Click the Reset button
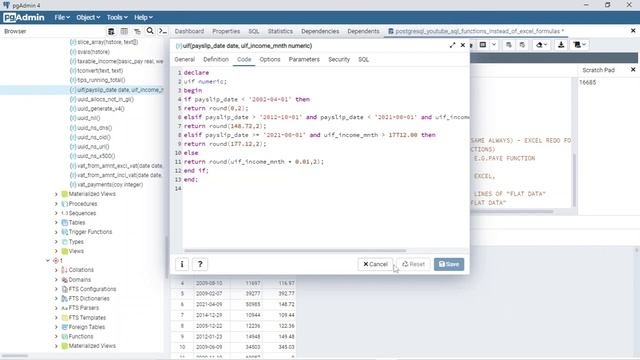 (413, 264)
